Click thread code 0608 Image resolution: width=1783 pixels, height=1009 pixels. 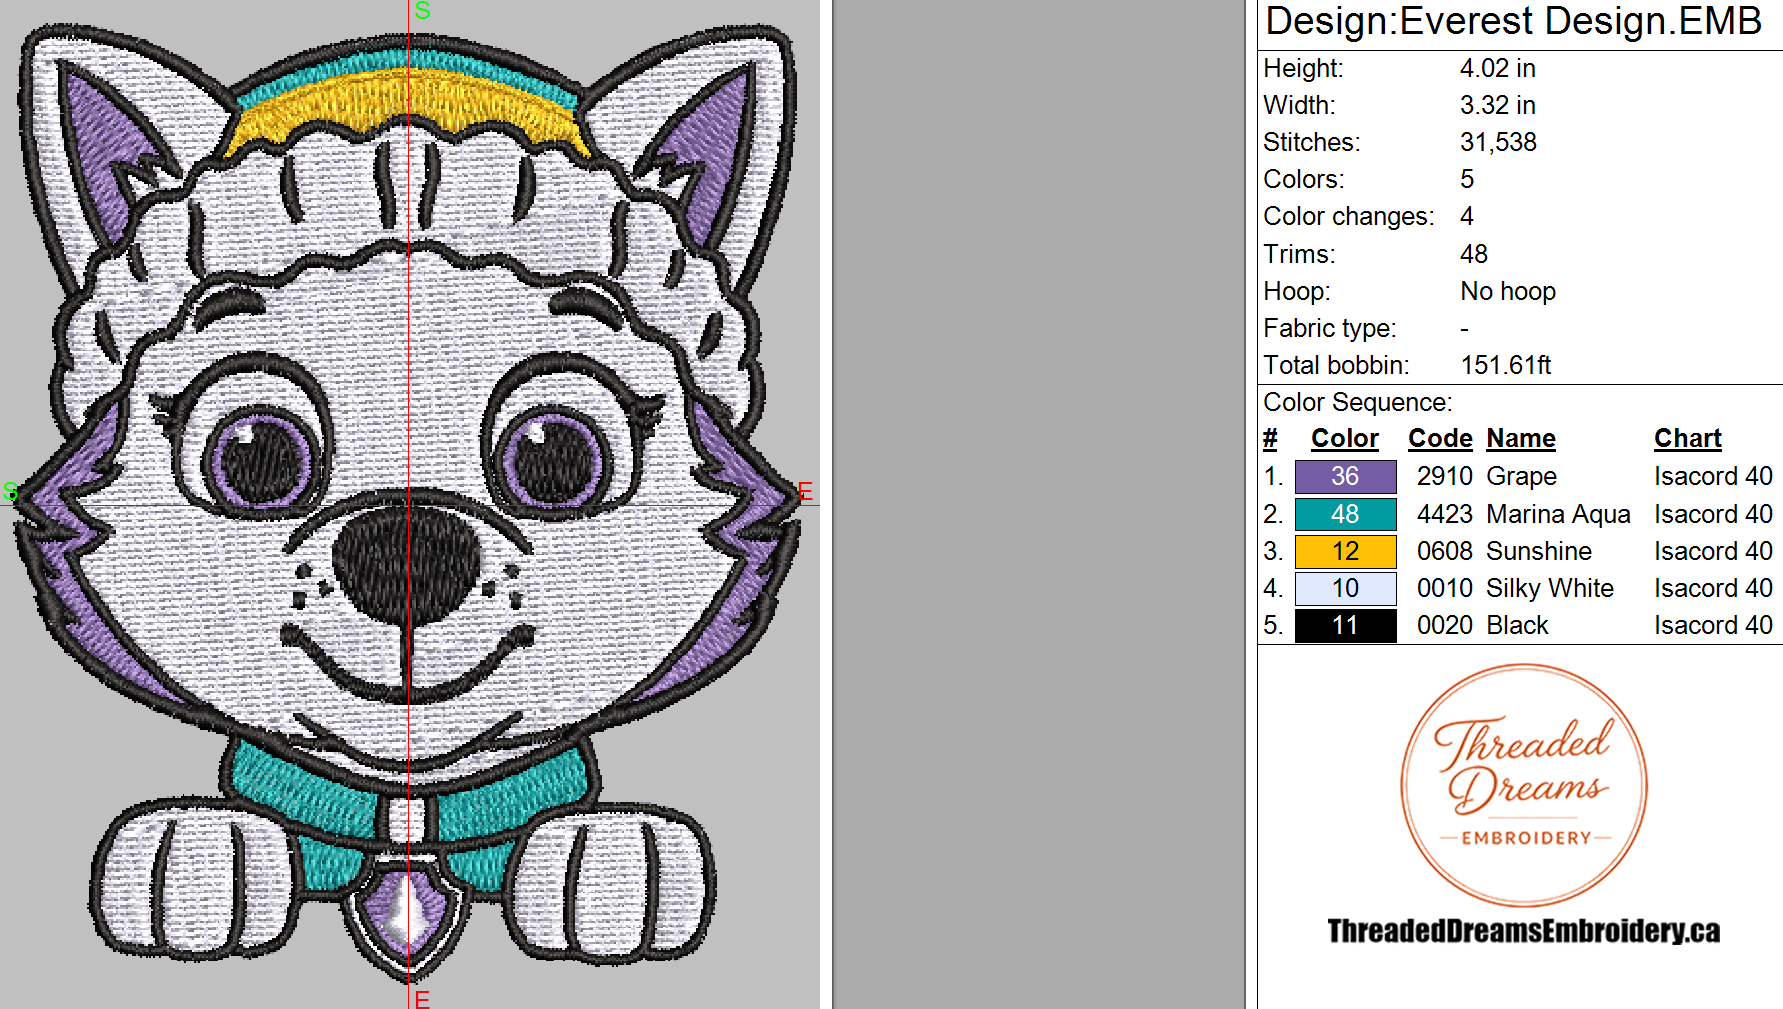pyautogui.click(x=1445, y=551)
